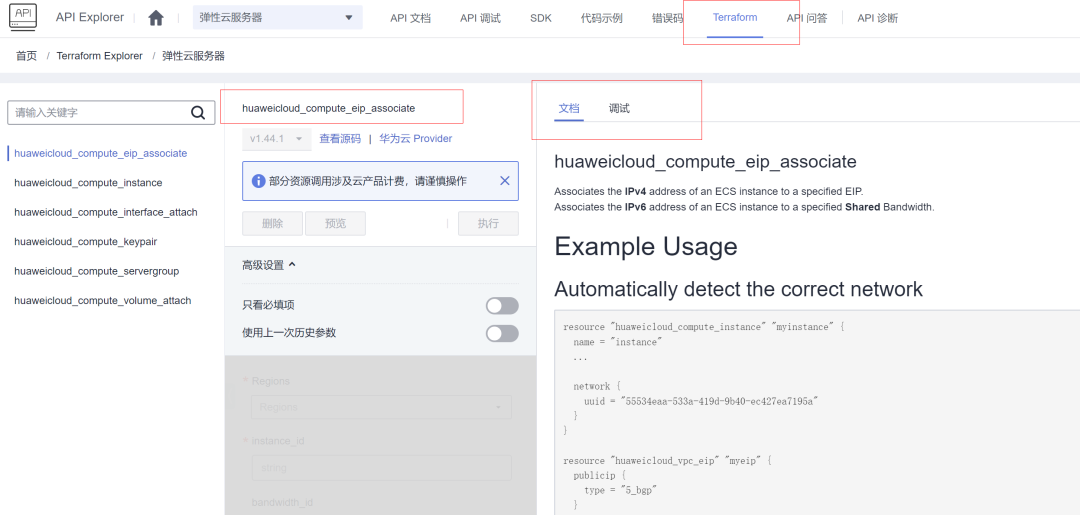Open the Regions dropdown
This screenshot has height=515, width=1080.
[382, 408]
